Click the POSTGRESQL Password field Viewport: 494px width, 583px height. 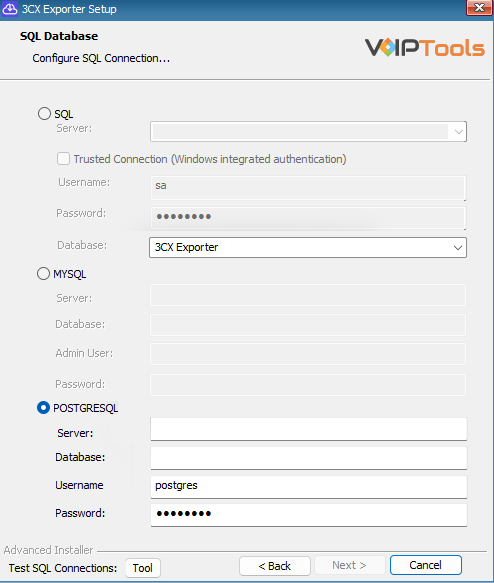309,515
